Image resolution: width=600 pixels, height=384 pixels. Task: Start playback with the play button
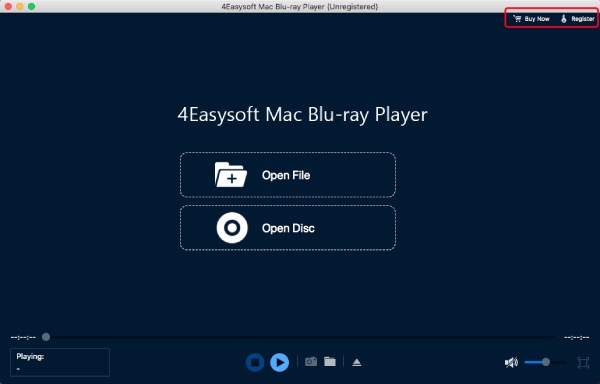(x=280, y=362)
